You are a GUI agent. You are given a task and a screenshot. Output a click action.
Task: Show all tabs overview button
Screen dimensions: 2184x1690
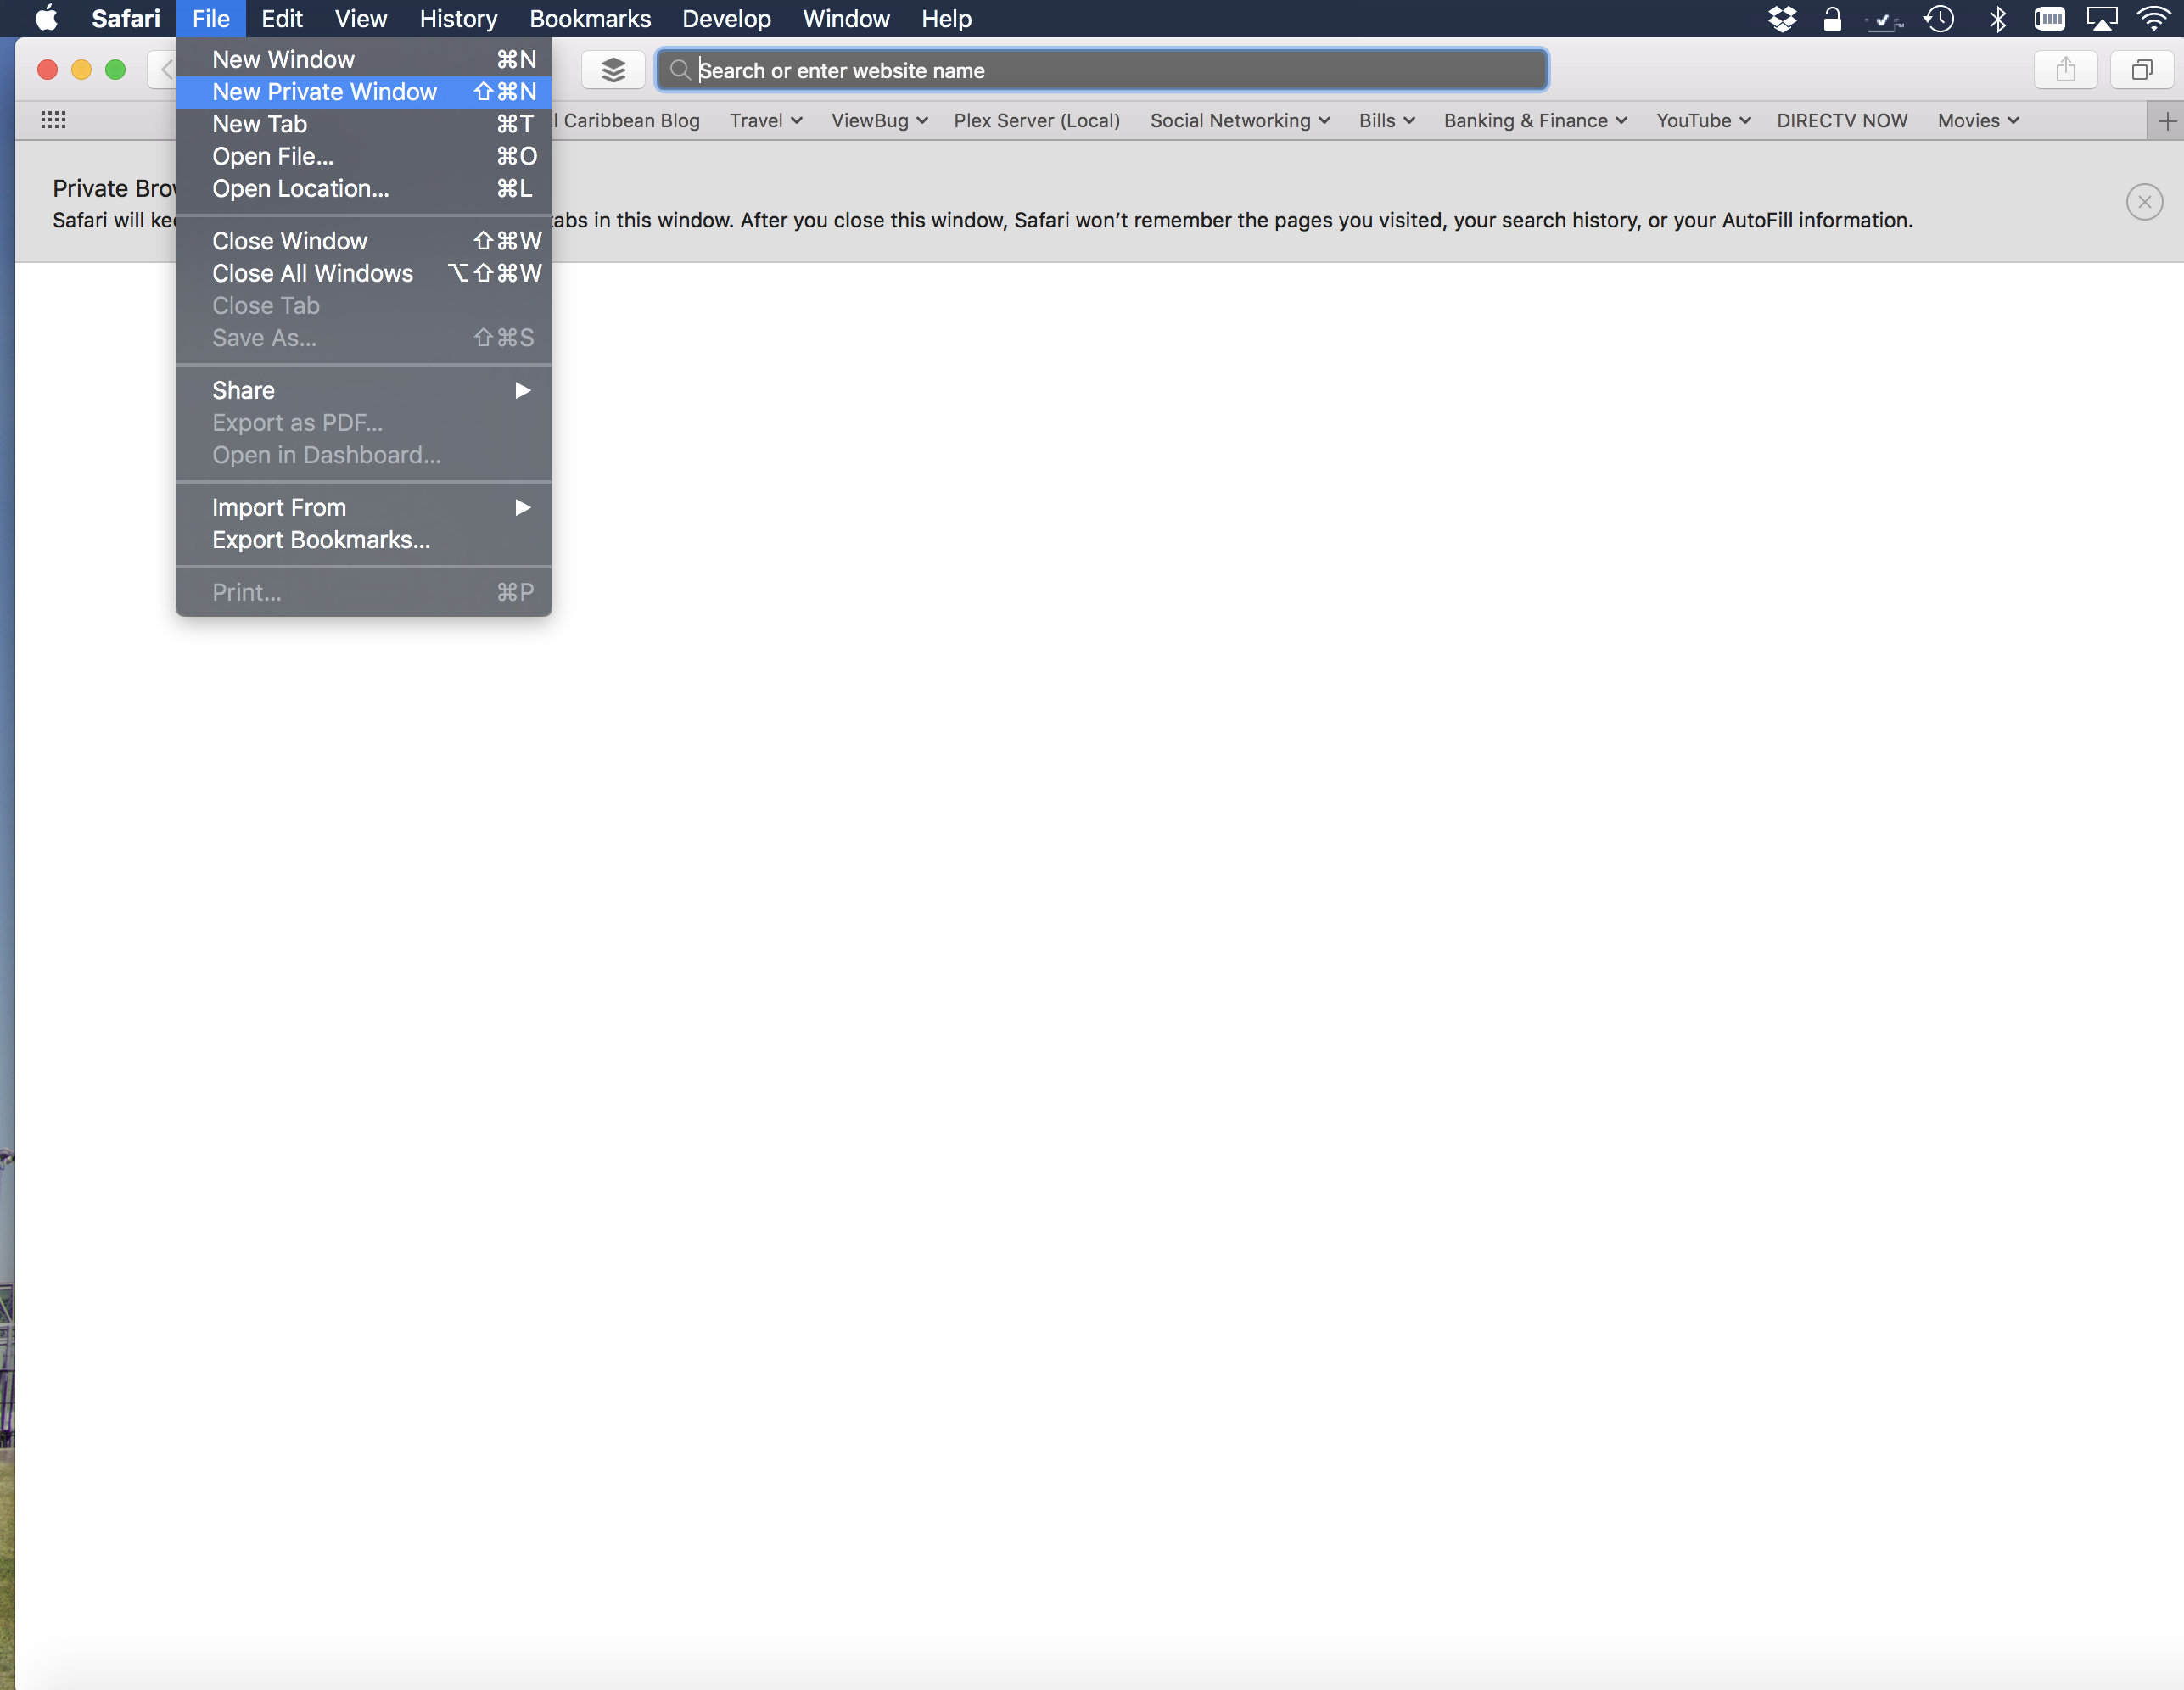[2142, 70]
